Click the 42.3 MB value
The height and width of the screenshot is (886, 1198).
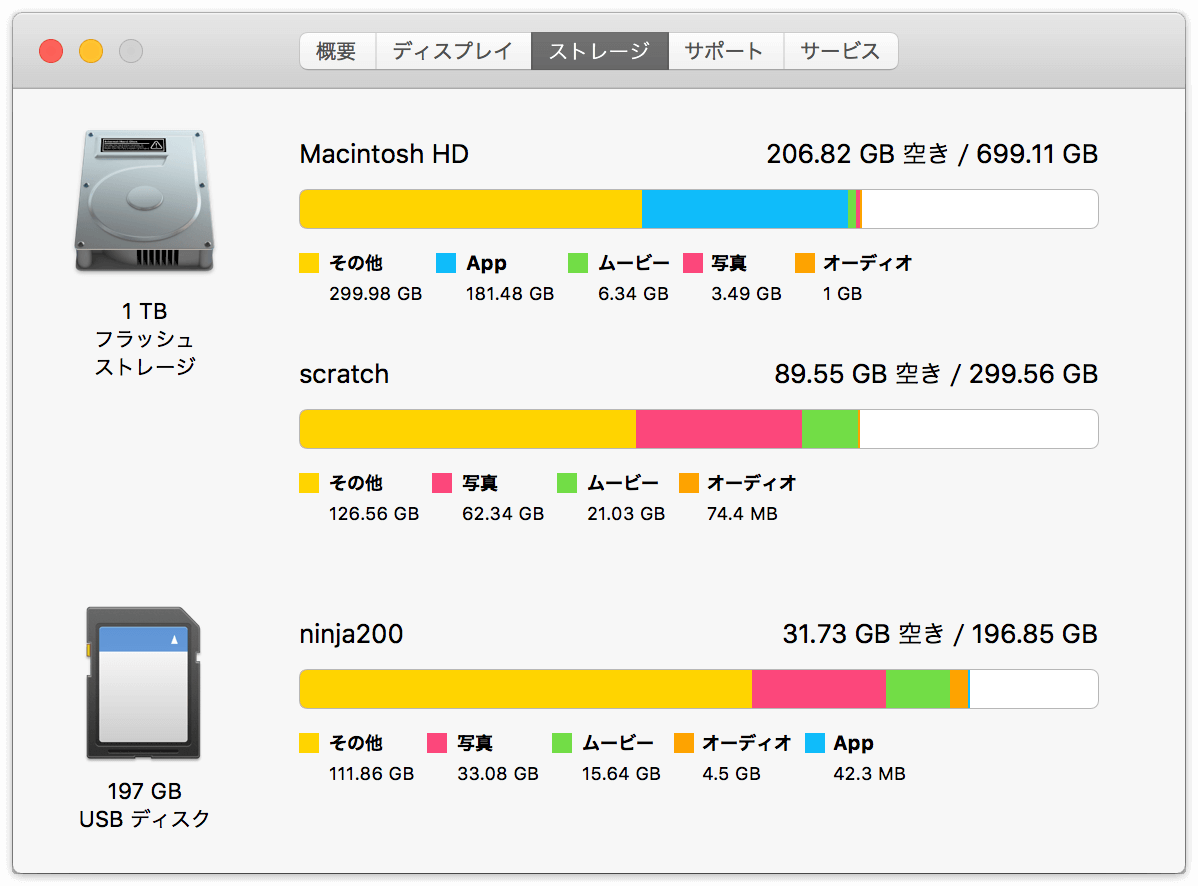tap(869, 774)
